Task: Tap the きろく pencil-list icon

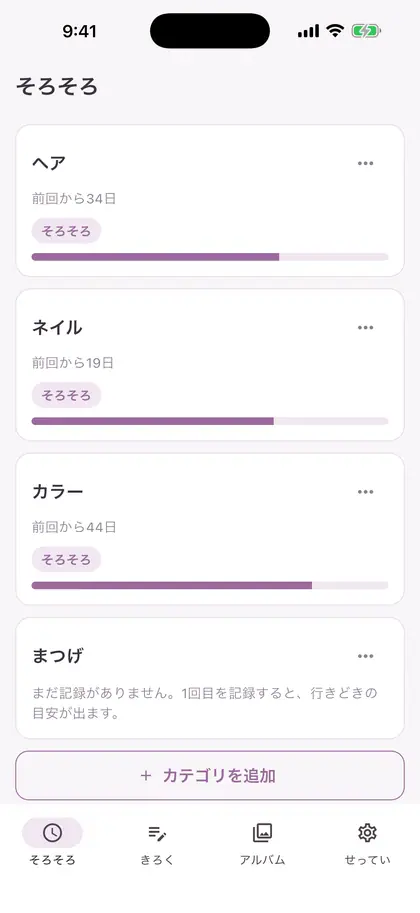Action: pos(157,833)
